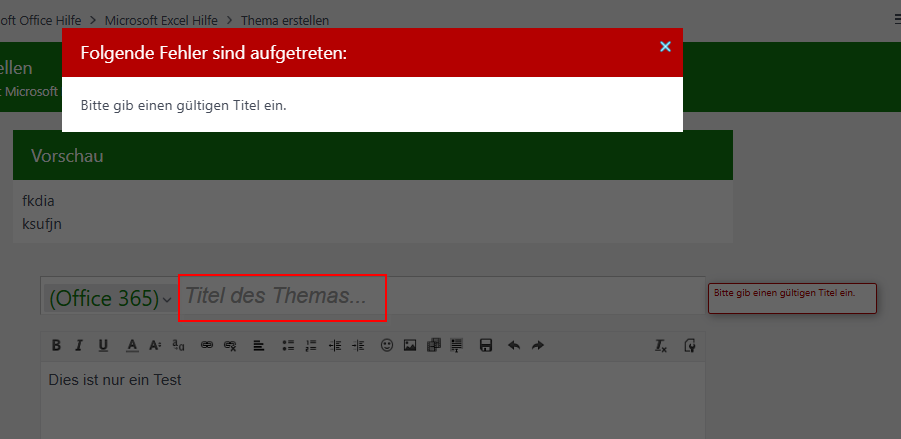Image resolution: width=901 pixels, height=439 pixels.
Task: Apply bold formatting in editor toolbar
Action: [x=56, y=345]
